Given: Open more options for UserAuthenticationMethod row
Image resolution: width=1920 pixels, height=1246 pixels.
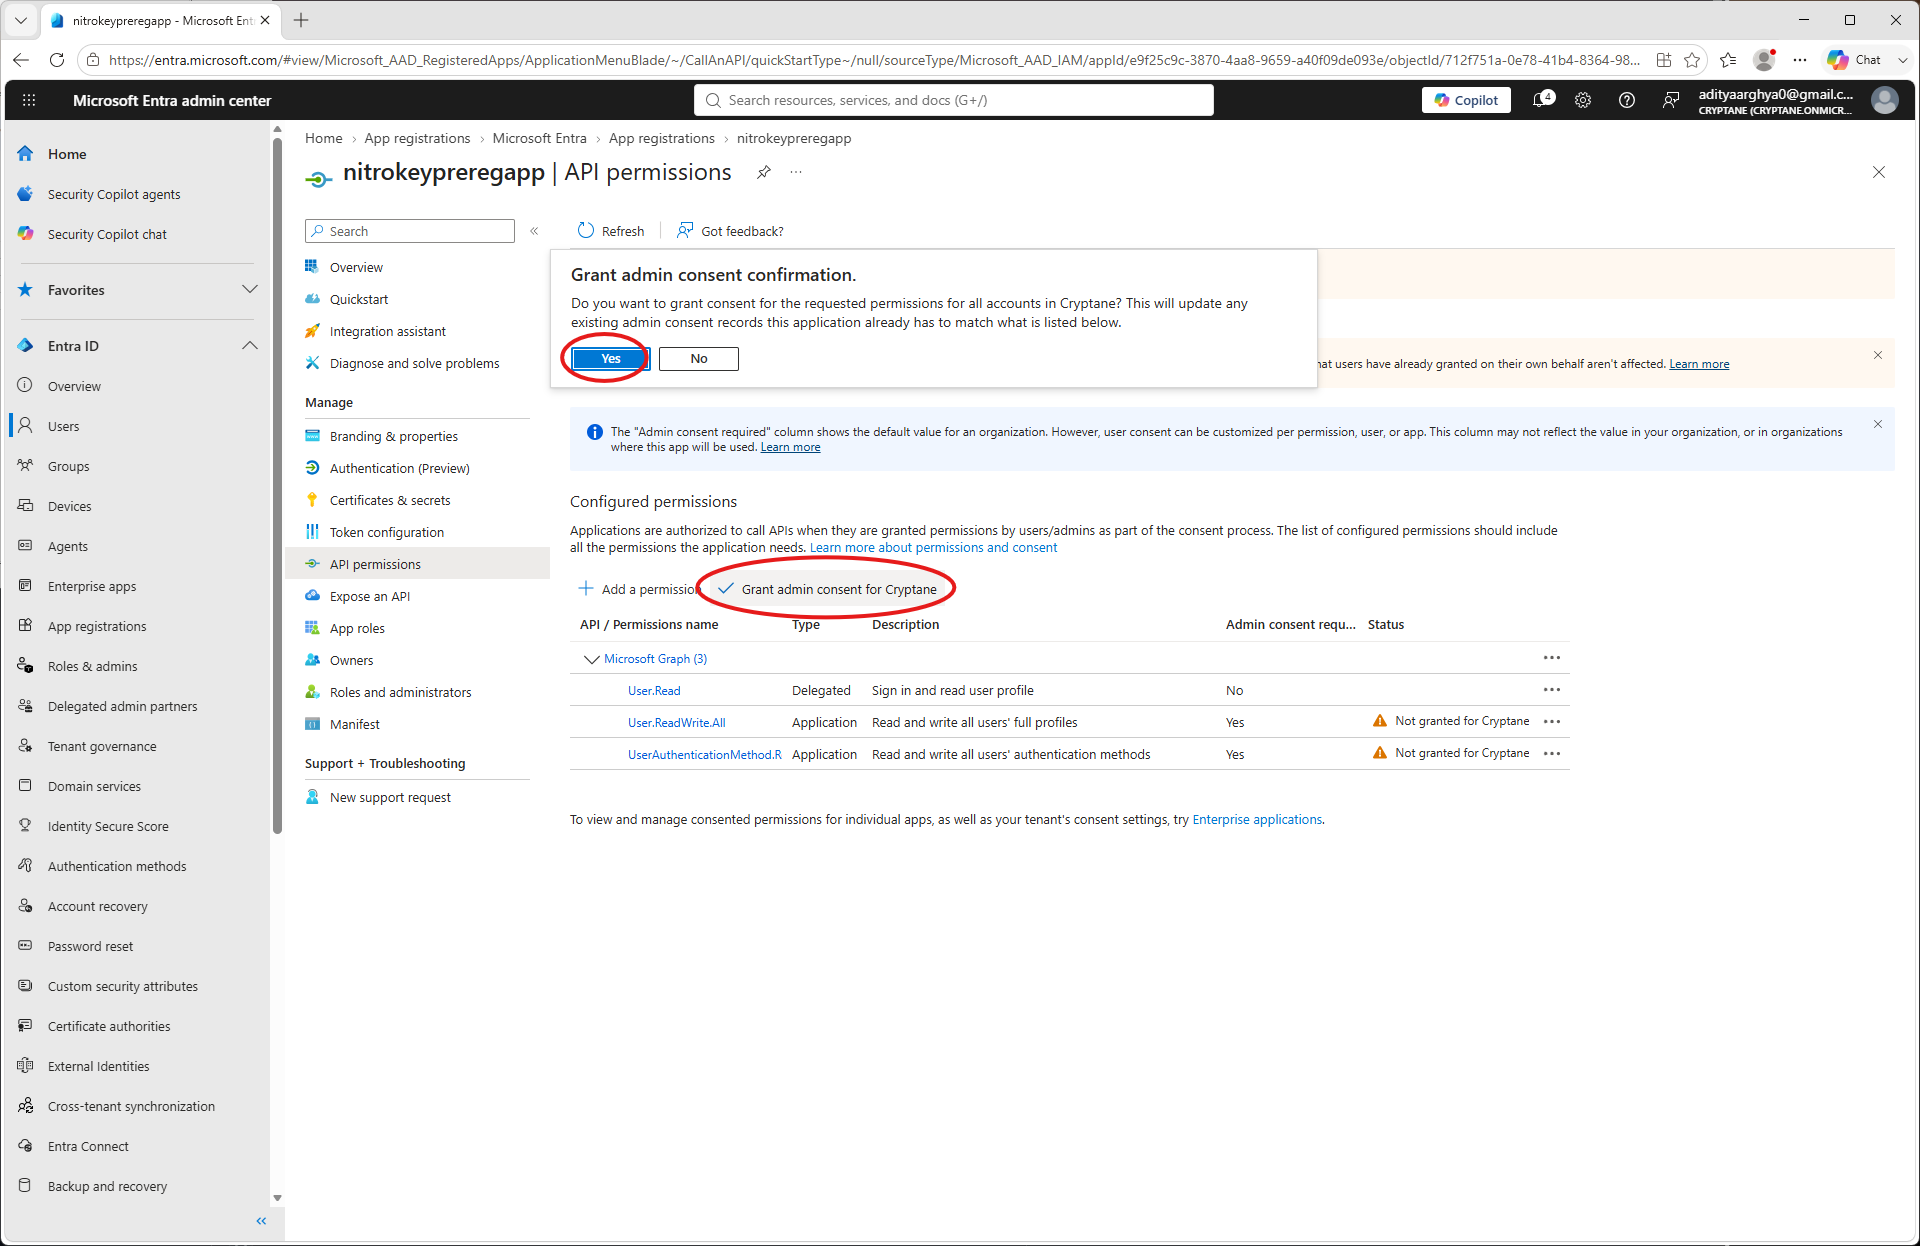Looking at the screenshot, I should [x=1552, y=754].
